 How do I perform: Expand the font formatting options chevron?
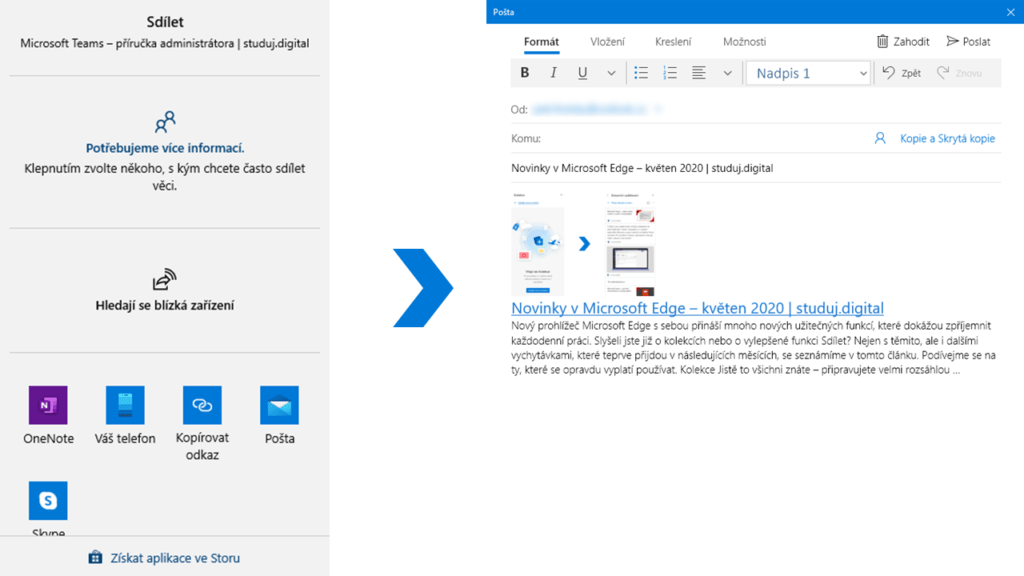coord(611,73)
